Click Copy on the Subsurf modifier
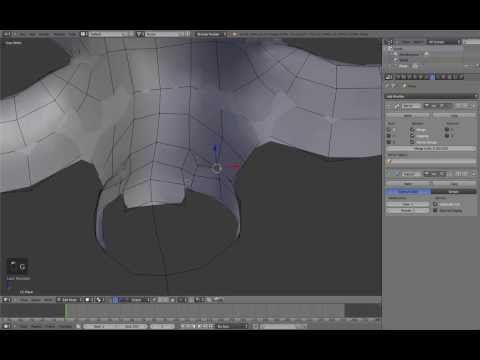 point(454,184)
